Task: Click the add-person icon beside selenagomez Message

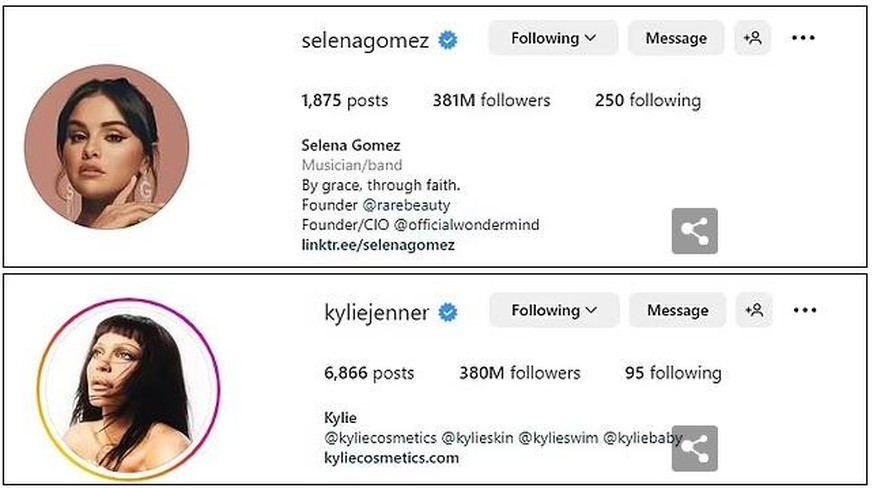Action: point(752,39)
